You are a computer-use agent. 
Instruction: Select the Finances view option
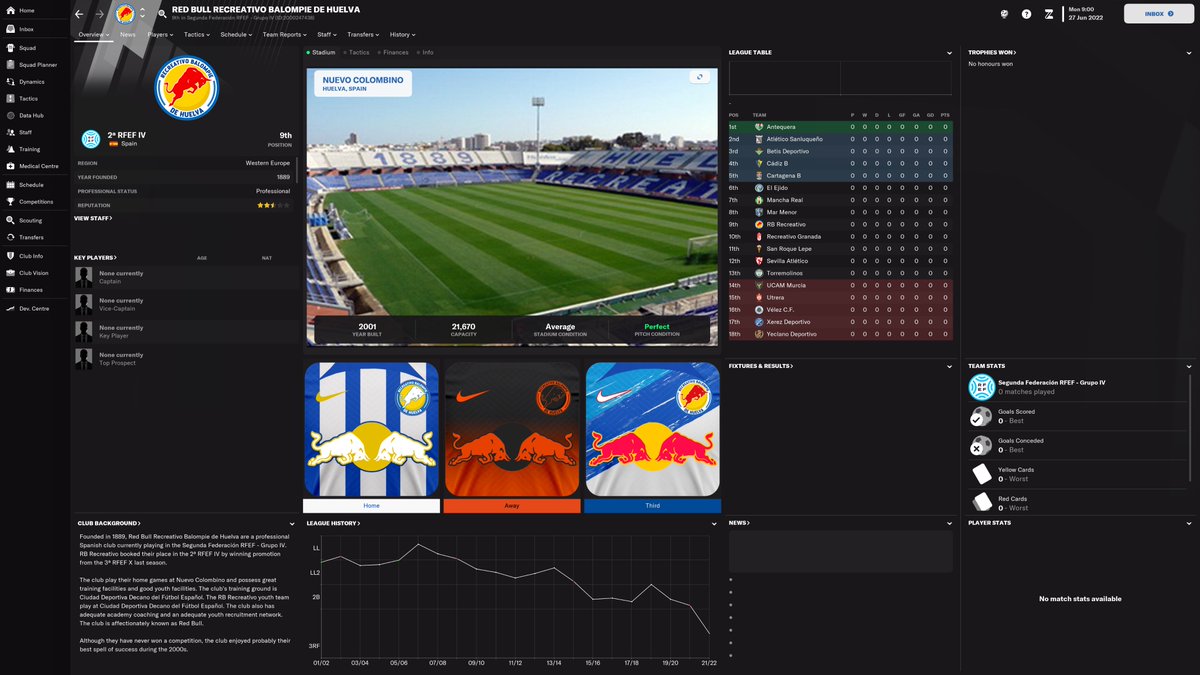pos(392,52)
